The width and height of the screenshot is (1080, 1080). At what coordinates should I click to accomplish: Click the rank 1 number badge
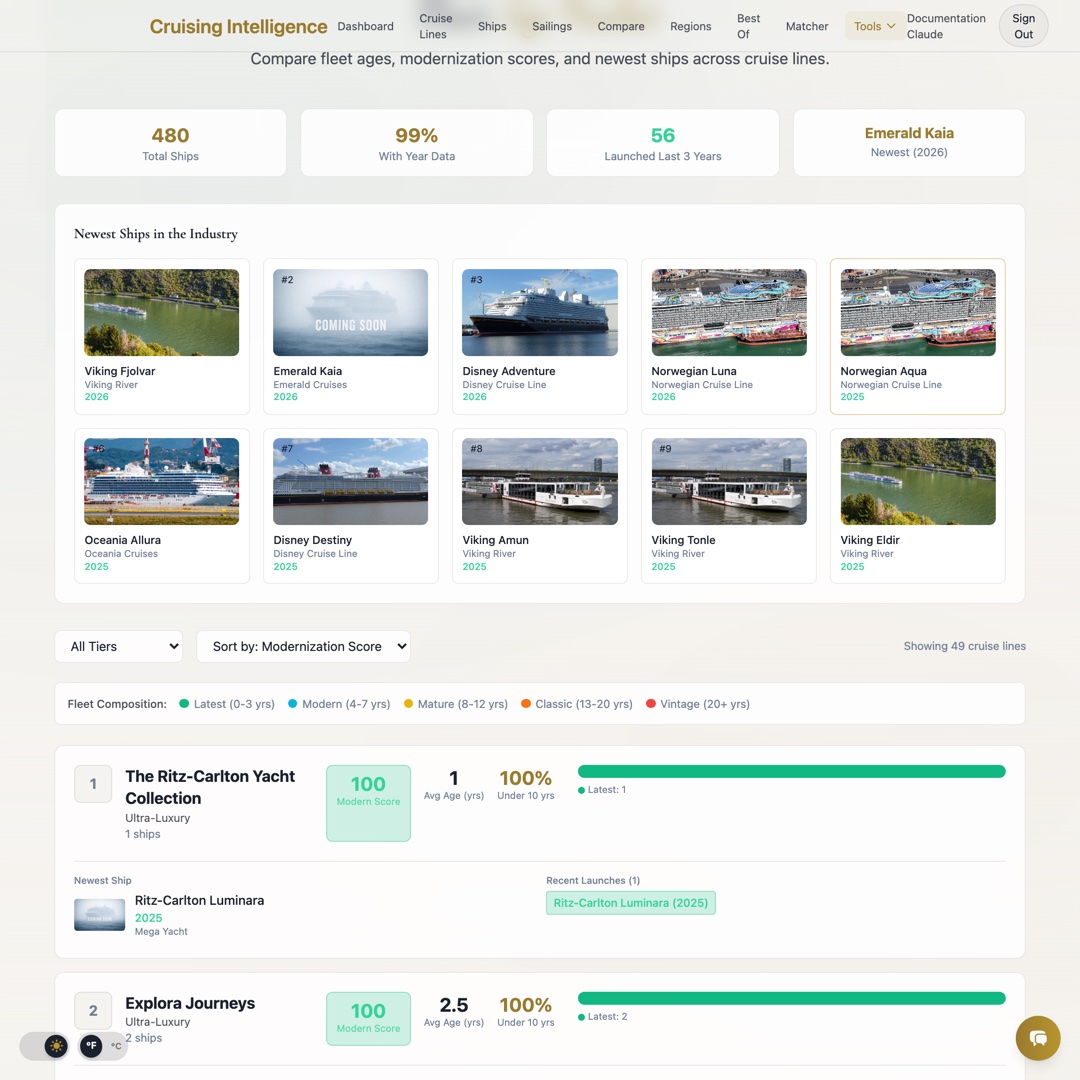(93, 784)
